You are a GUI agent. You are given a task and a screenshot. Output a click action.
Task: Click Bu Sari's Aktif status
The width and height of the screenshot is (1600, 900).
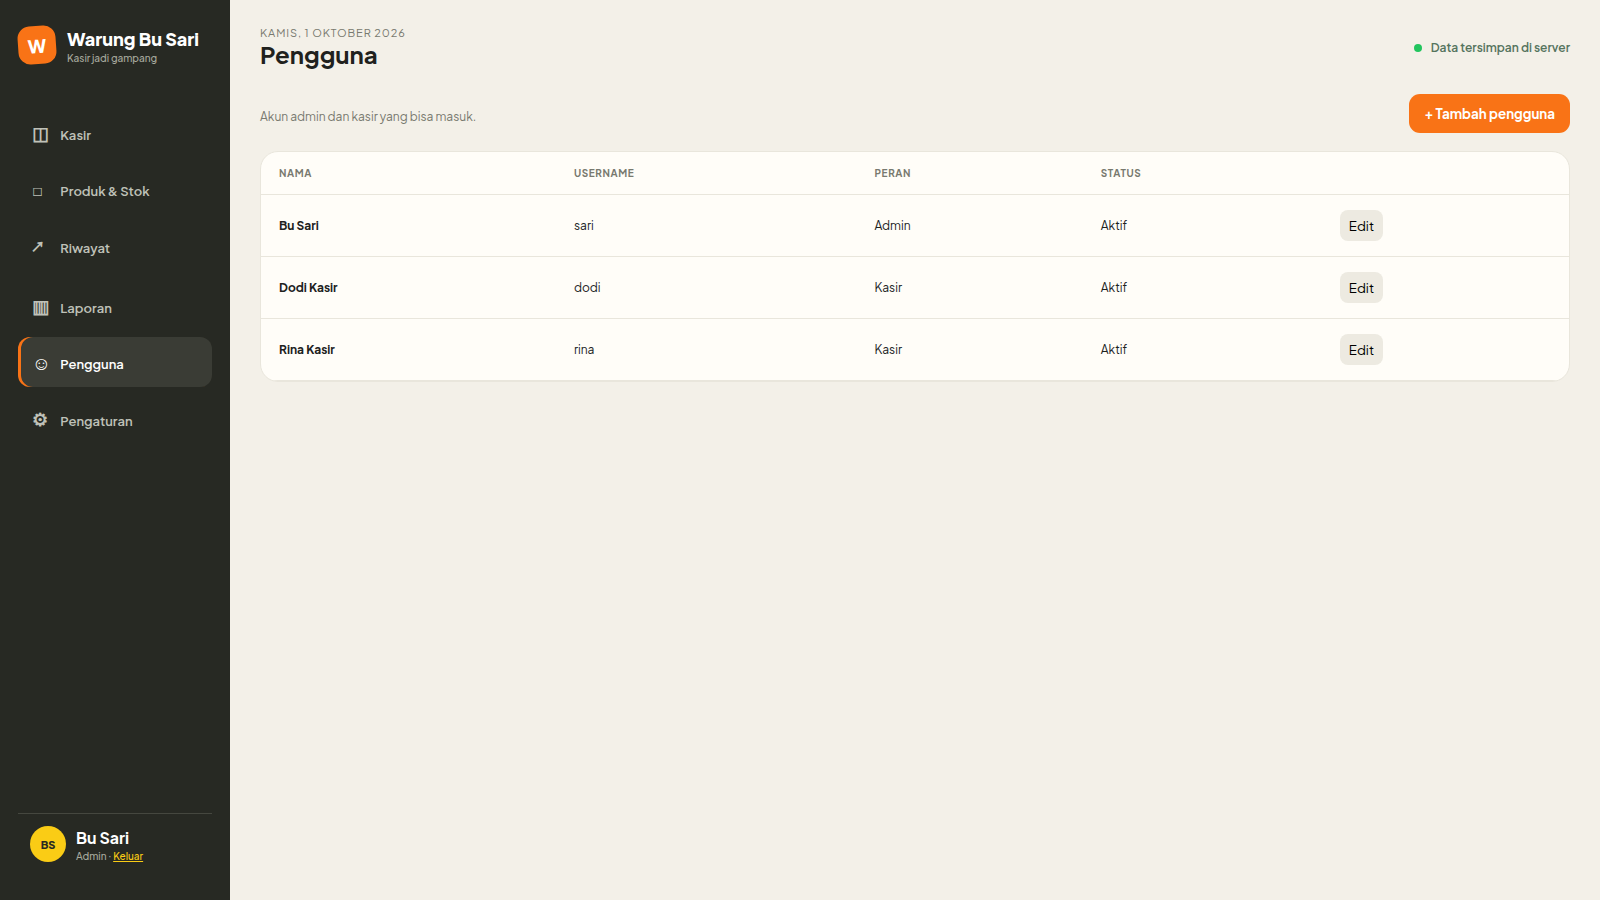pyautogui.click(x=1114, y=226)
